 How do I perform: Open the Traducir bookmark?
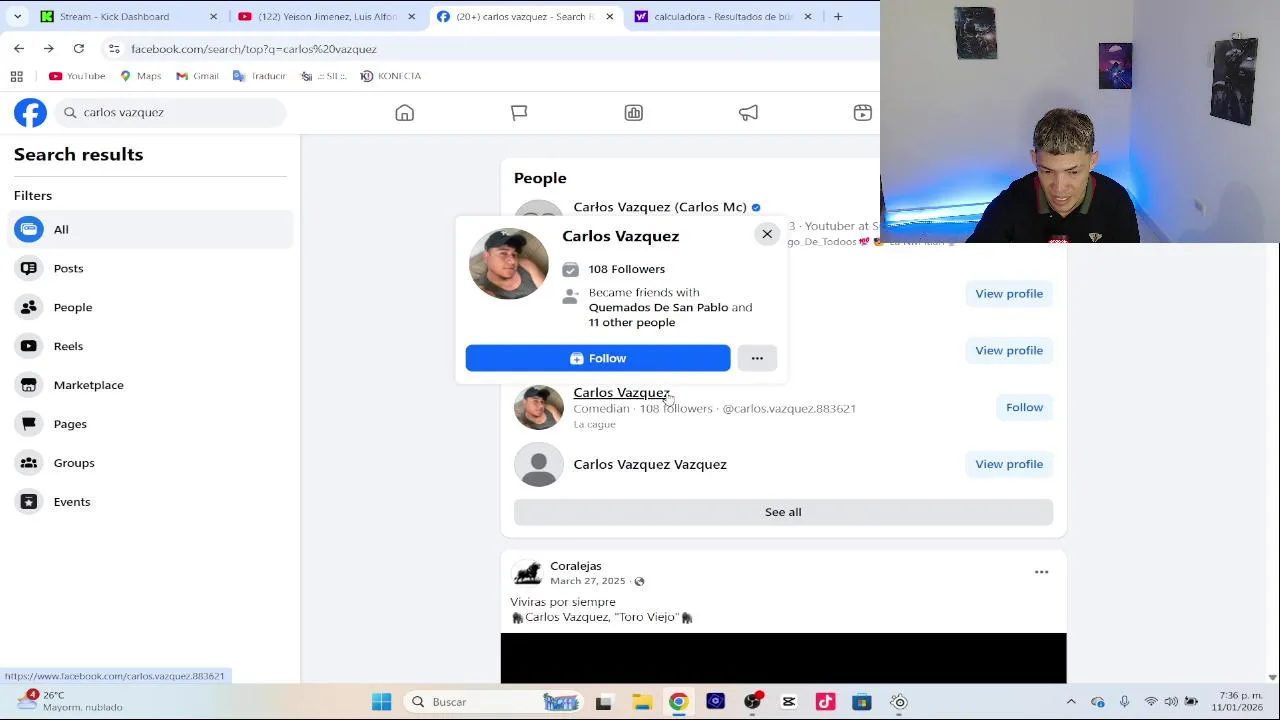coord(259,76)
